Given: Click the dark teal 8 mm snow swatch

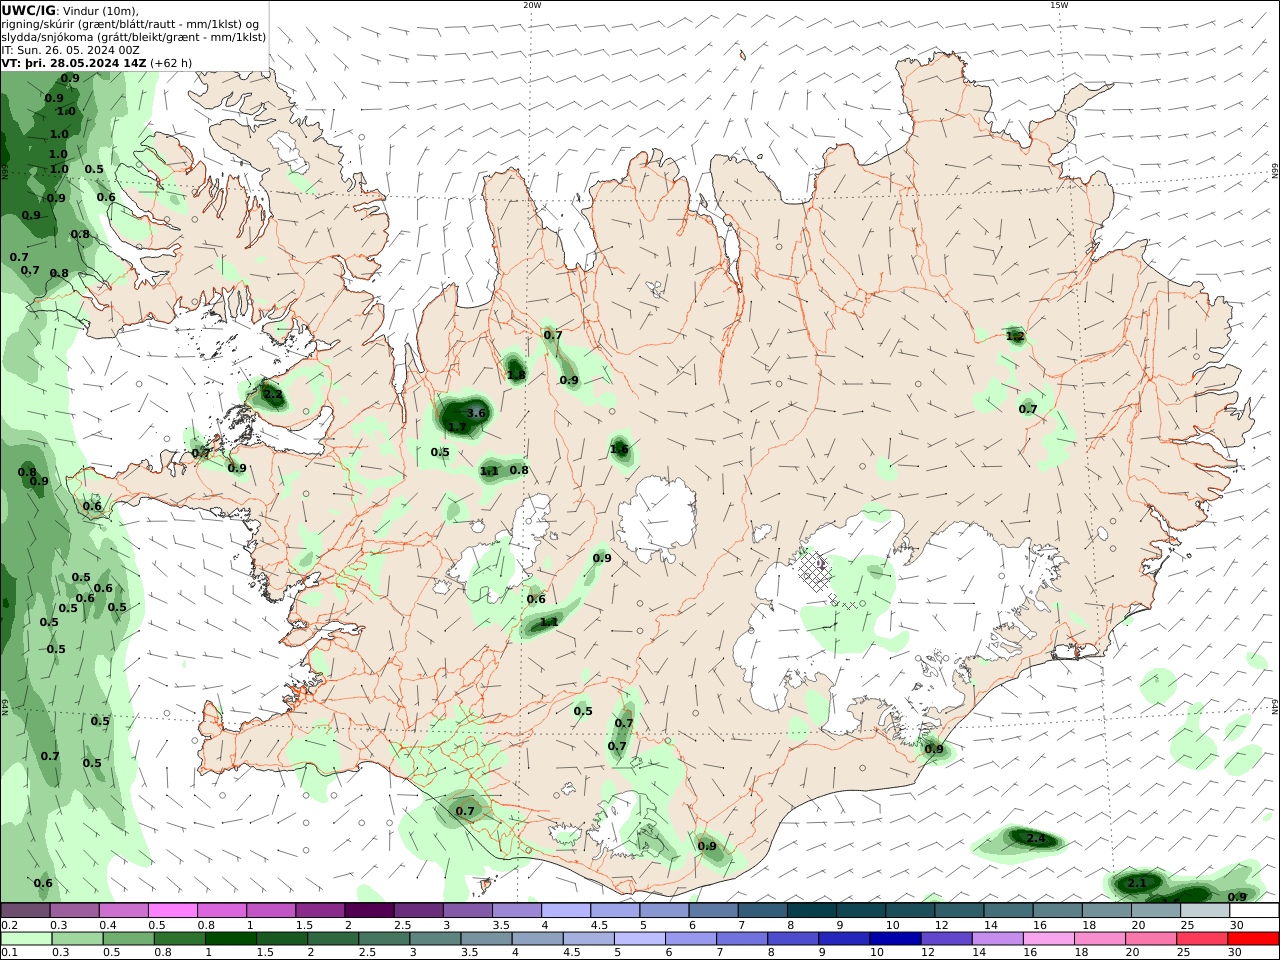Looking at the screenshot, I should click(x=811, y=911).
